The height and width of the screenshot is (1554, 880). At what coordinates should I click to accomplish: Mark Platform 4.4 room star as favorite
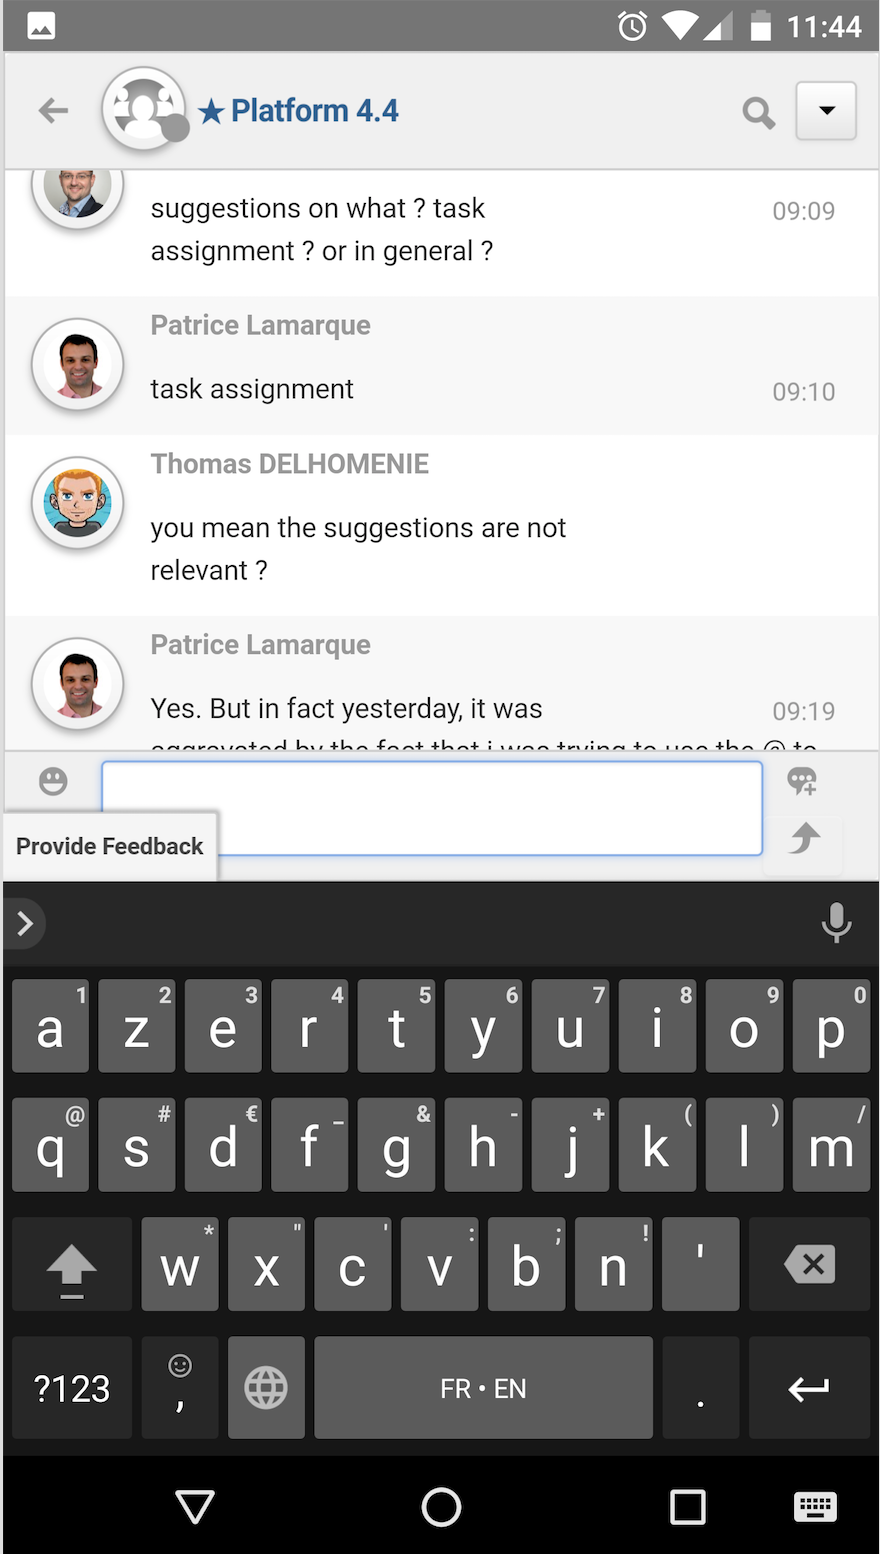click(x=211, y=111)
